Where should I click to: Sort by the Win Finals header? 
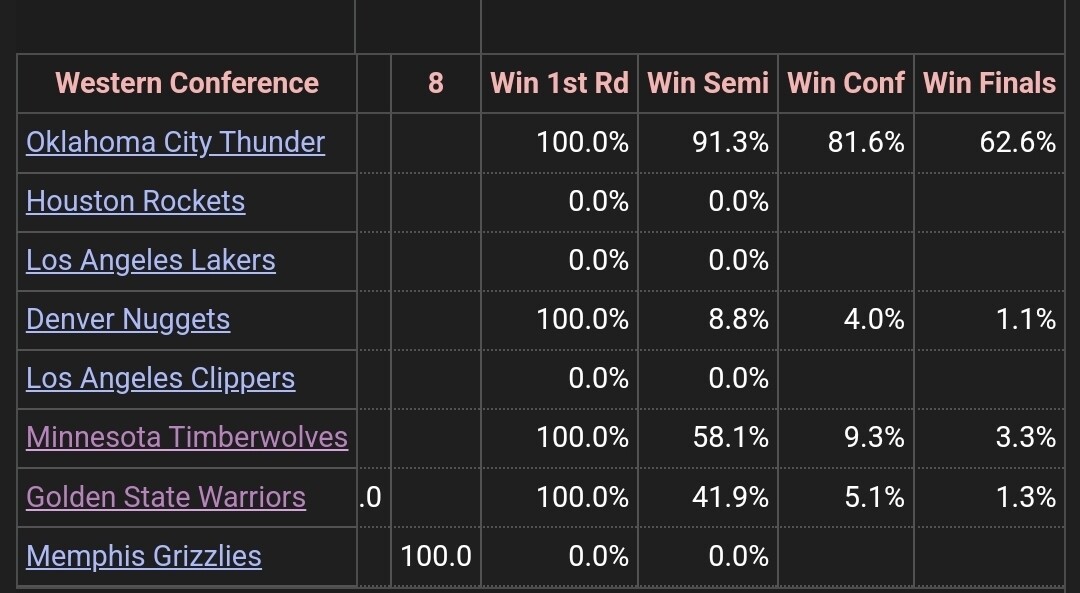[x=989, y=83]
